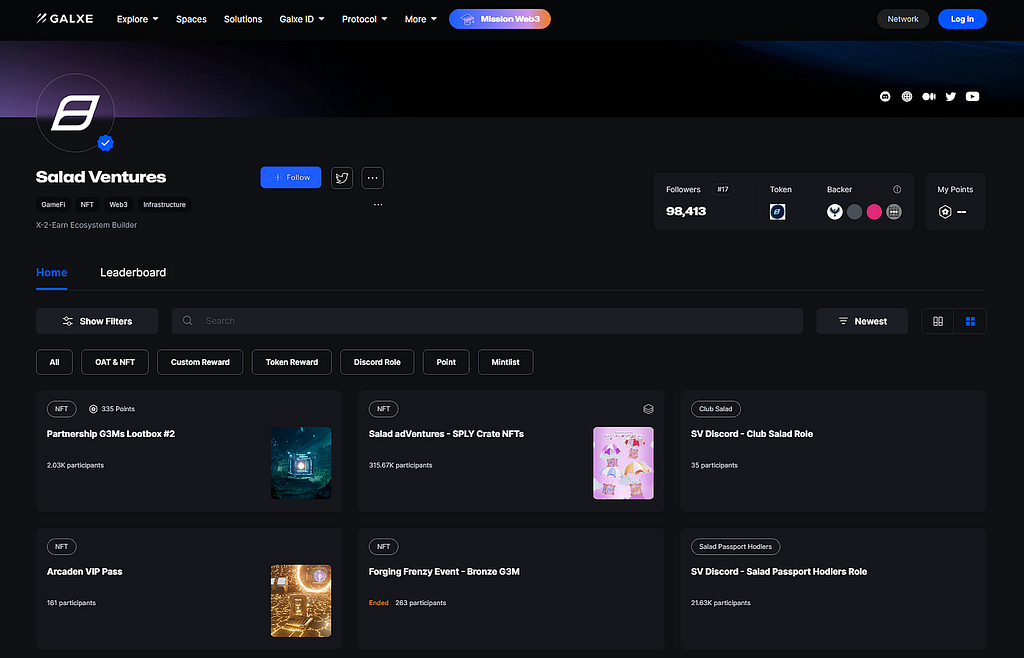Click the Backer info icon
Image resolution: width=1024 pixels, height=658 pixels.
[x=897, y=189]
